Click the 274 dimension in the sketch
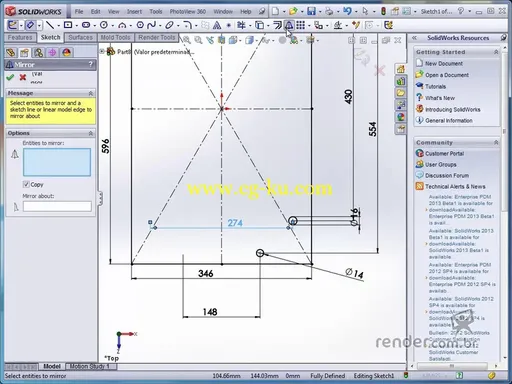Screen dimensions: 512x384 click(x=235, y=223)
